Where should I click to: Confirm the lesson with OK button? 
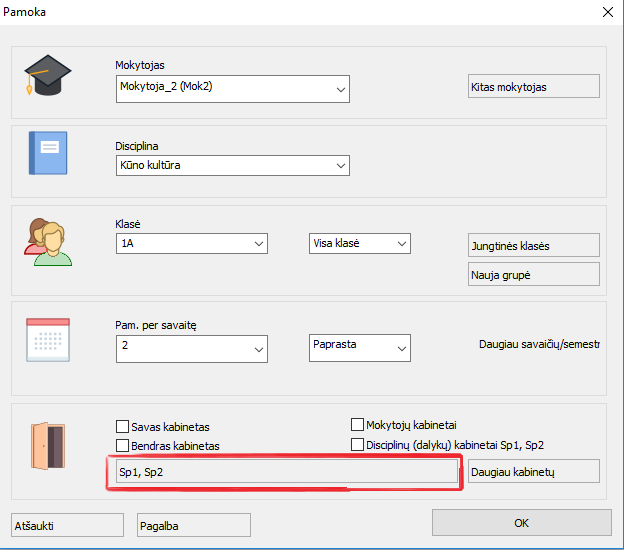[521, 523]
